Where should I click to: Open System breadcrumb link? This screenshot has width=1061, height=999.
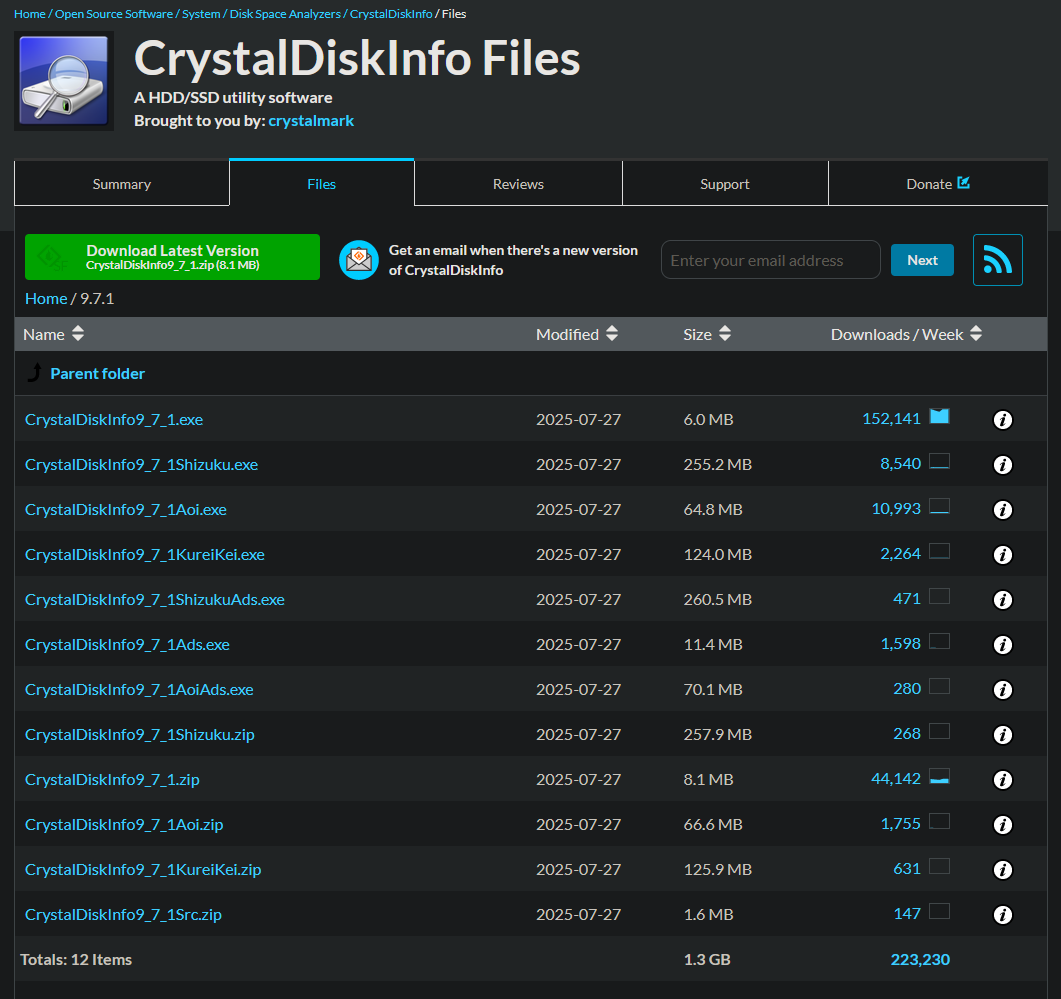tap(201, 14)
